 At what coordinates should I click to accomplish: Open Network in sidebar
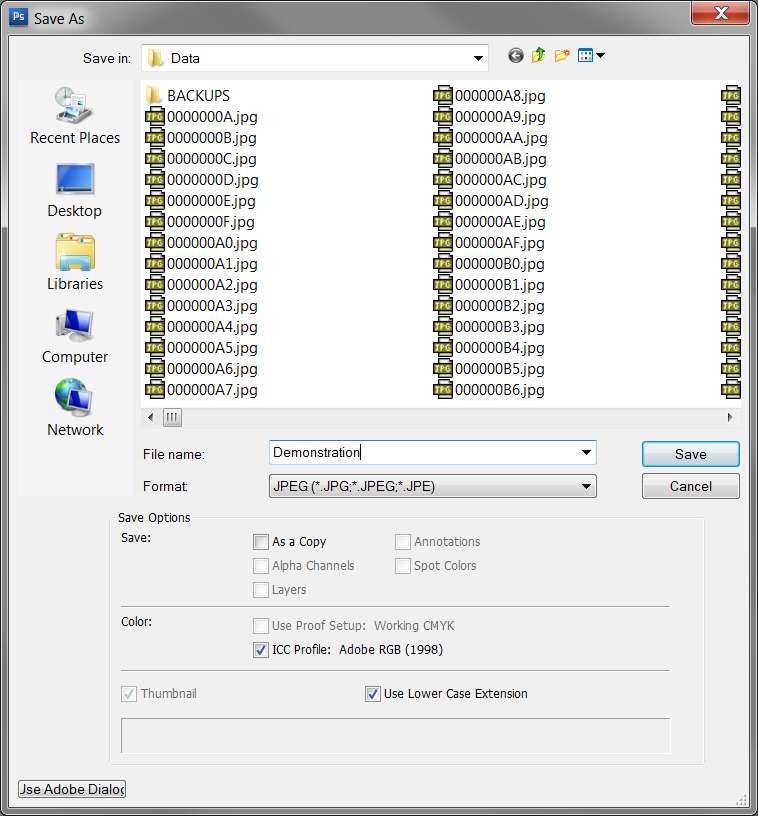click(75, 408)
